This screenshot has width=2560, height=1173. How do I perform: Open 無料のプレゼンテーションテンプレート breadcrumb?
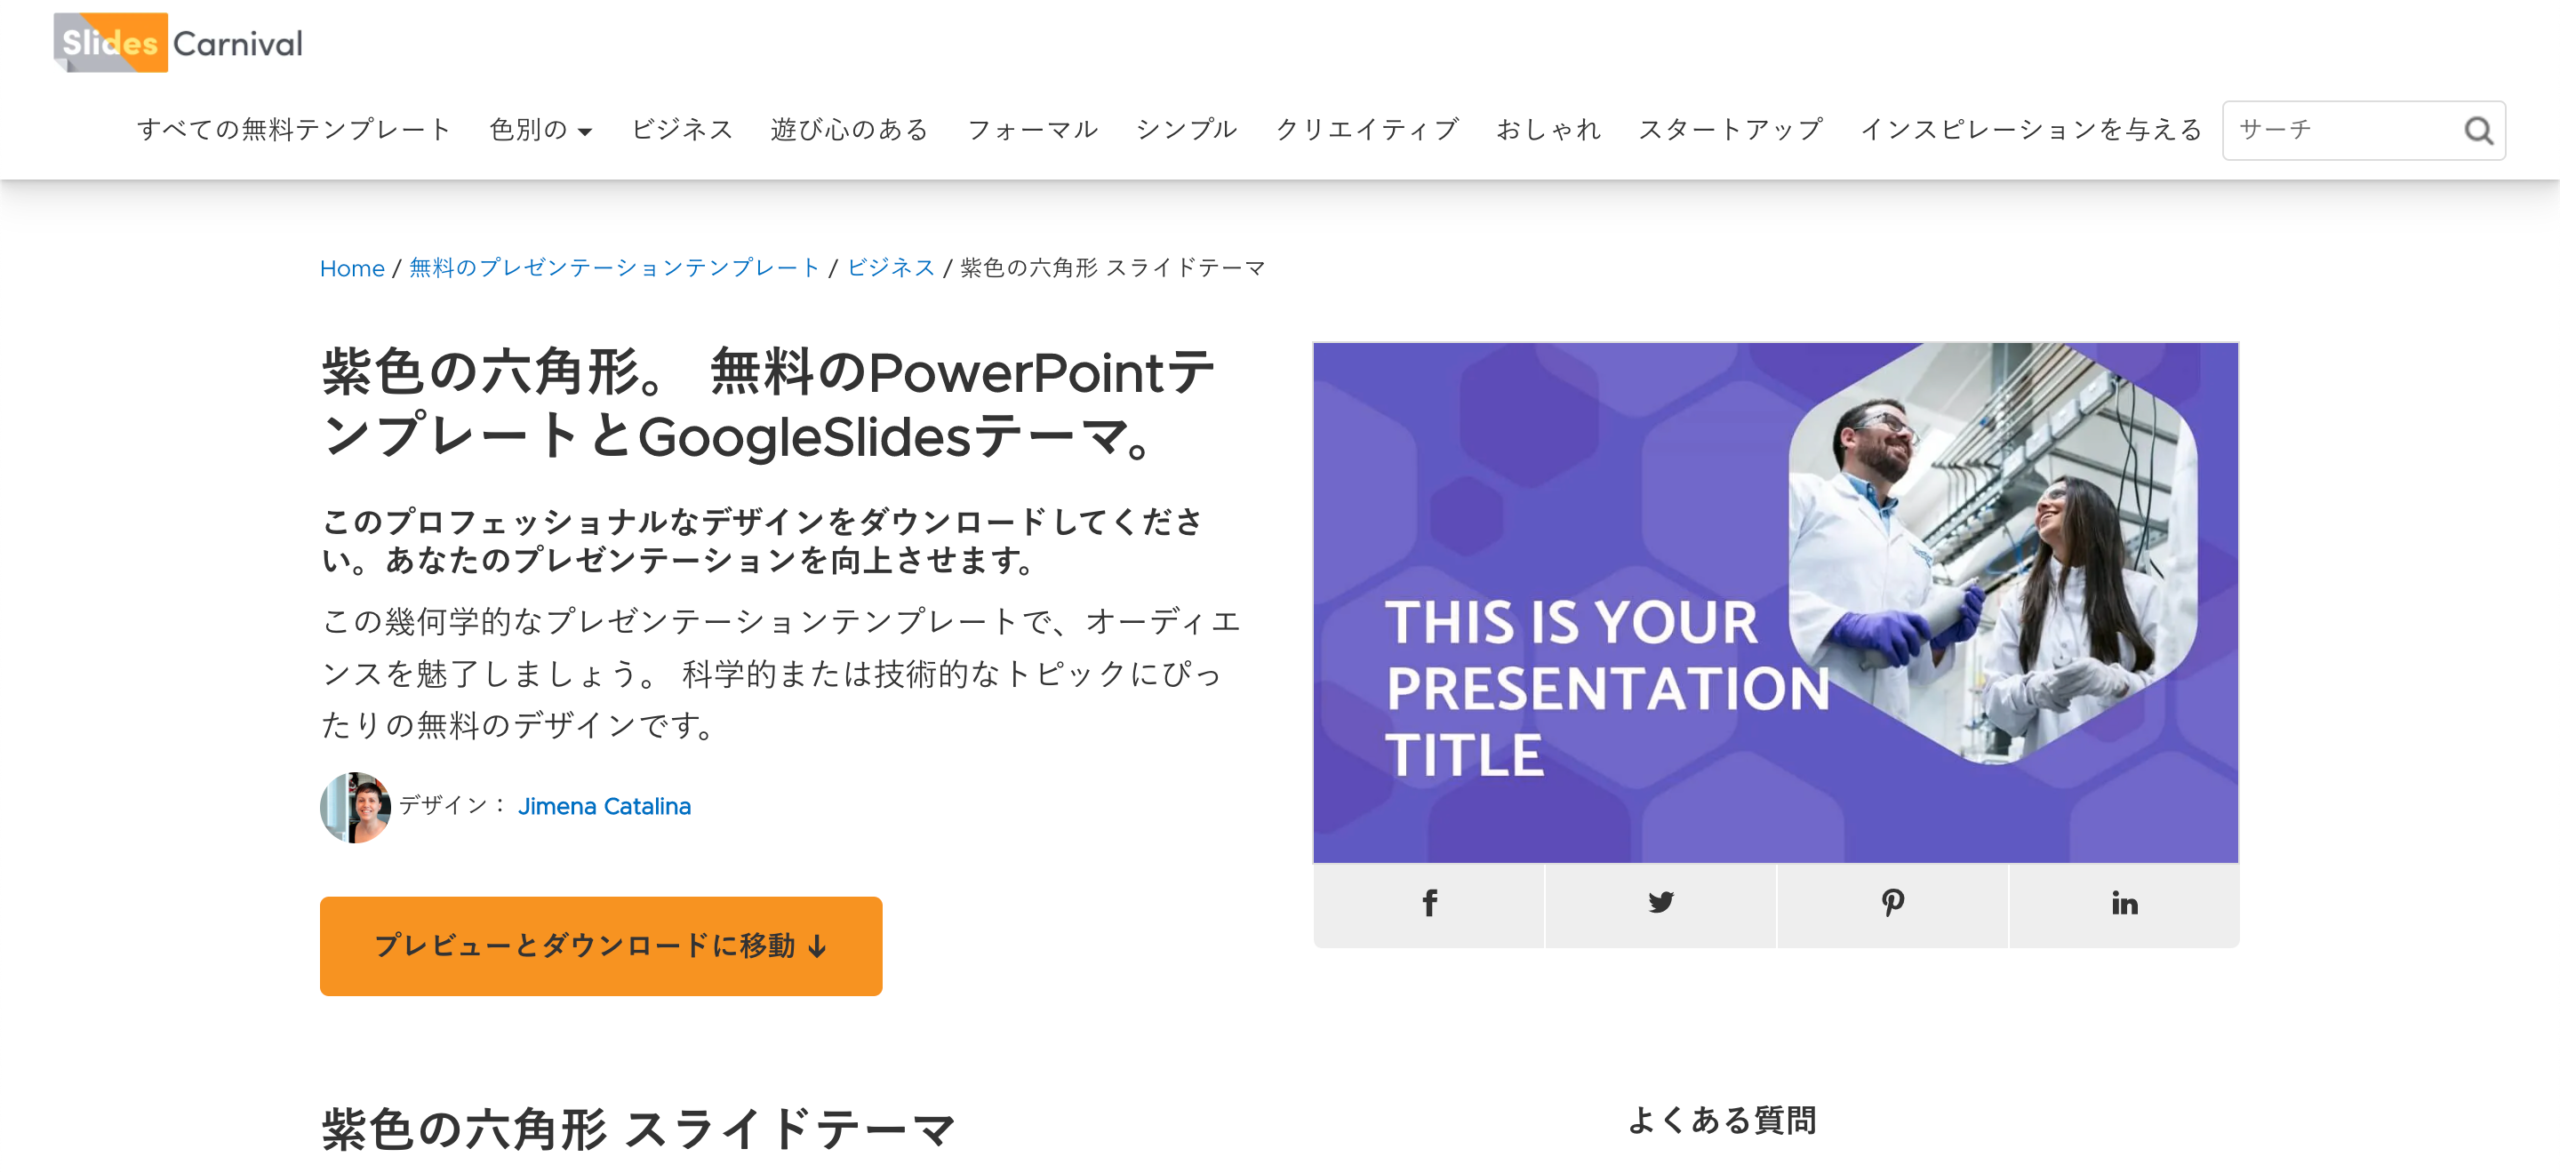pyautogui.click(x=614, y=268)
